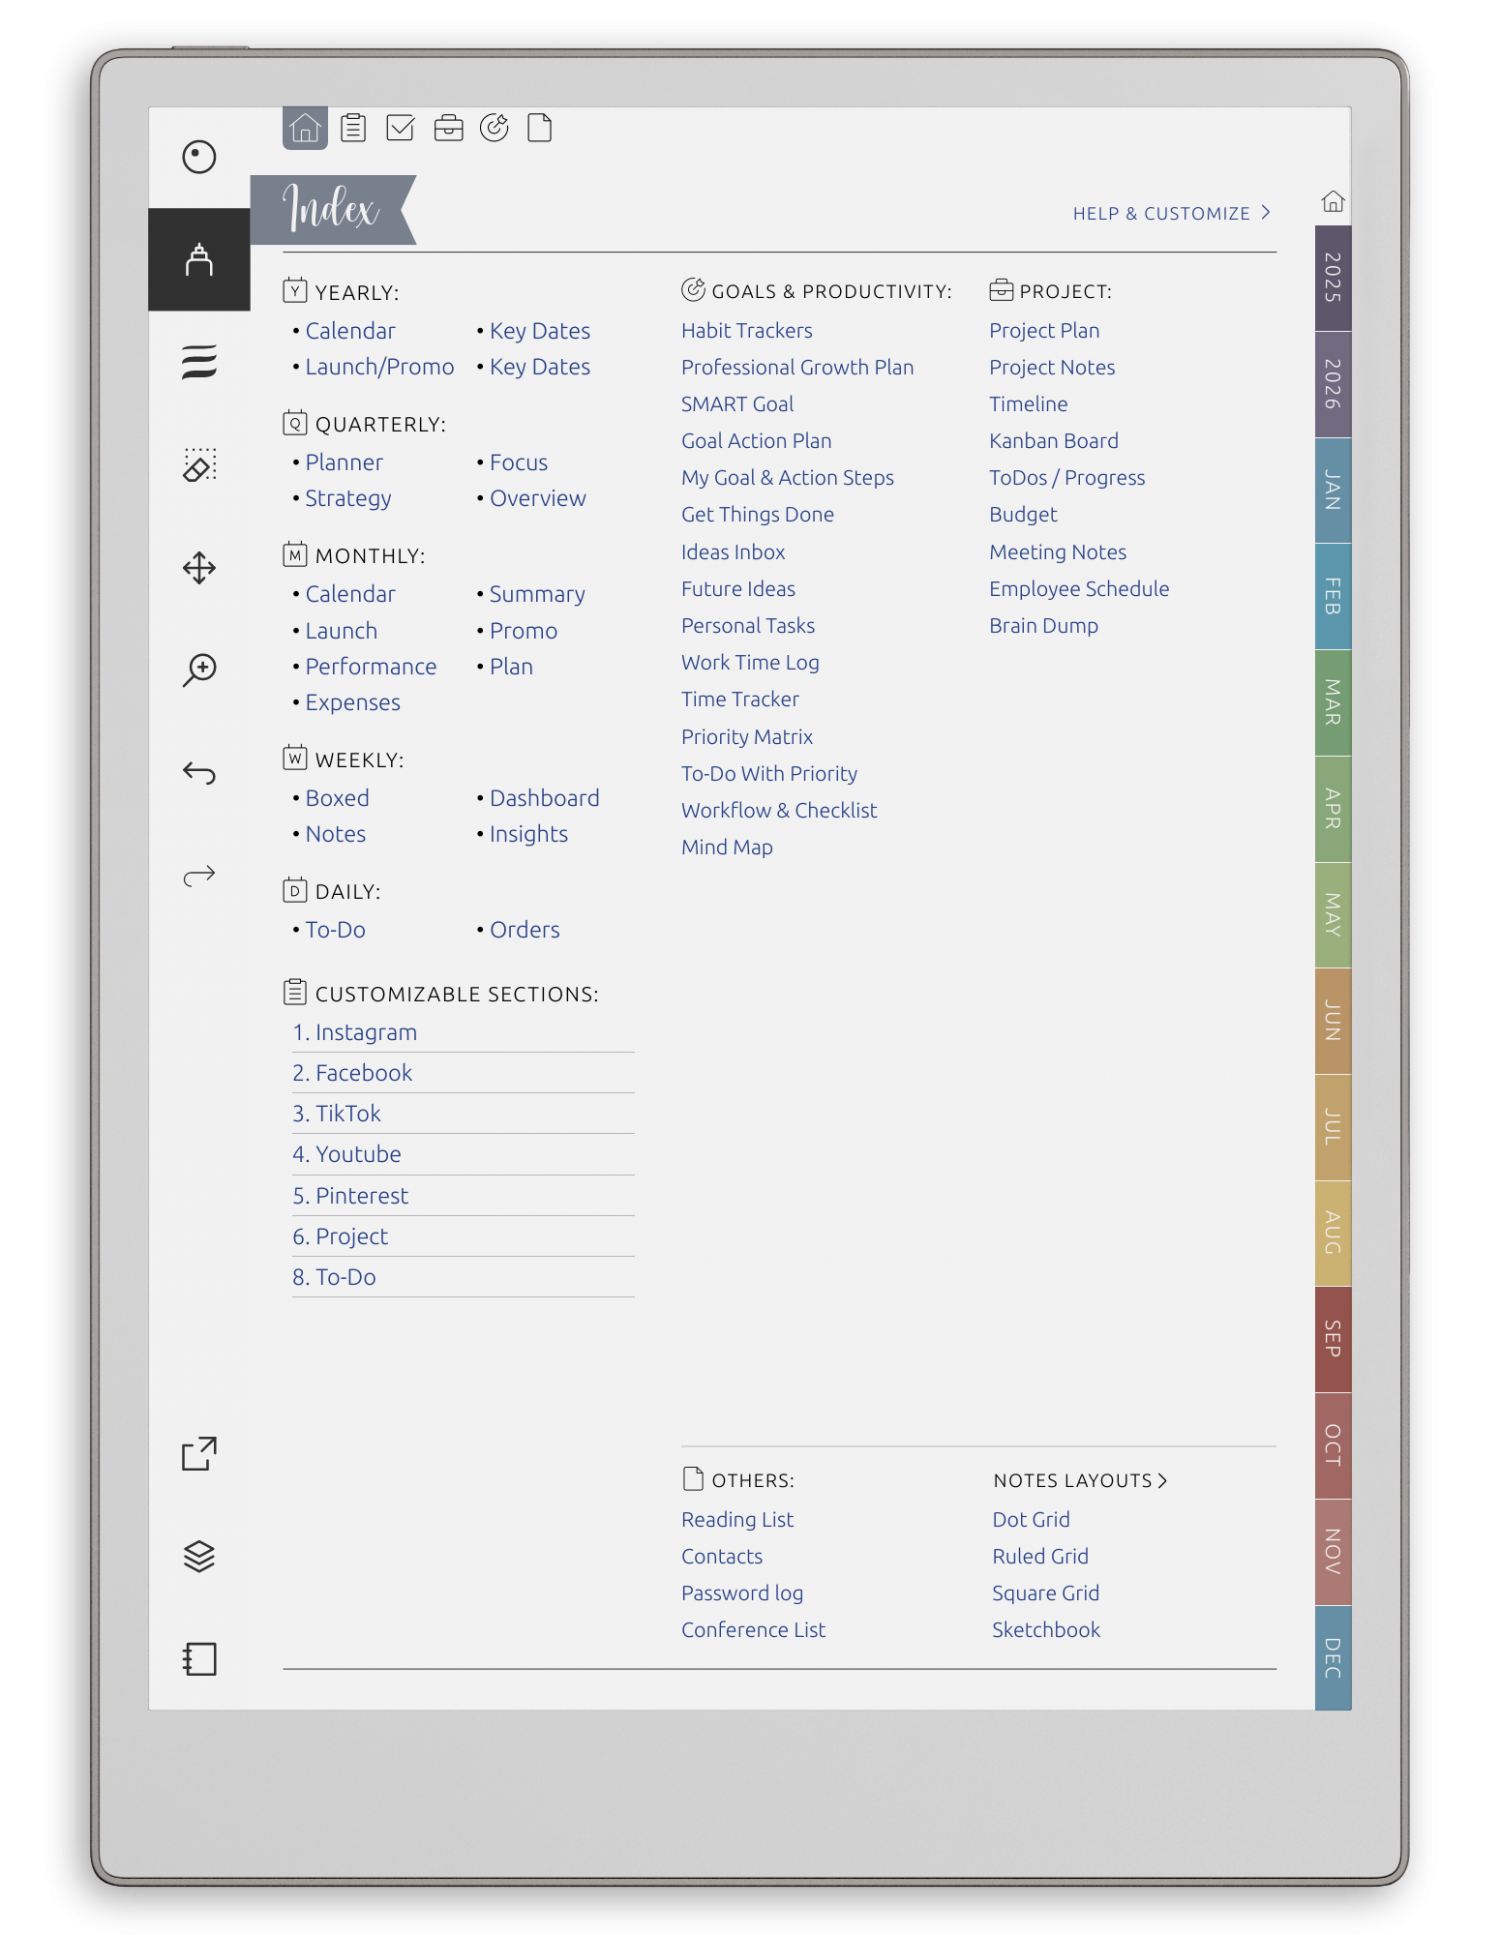The width and height of the screenshot is (1500, 1935).
Task: Open Meeting Notes link
Action: click(x=1057, y=552)
